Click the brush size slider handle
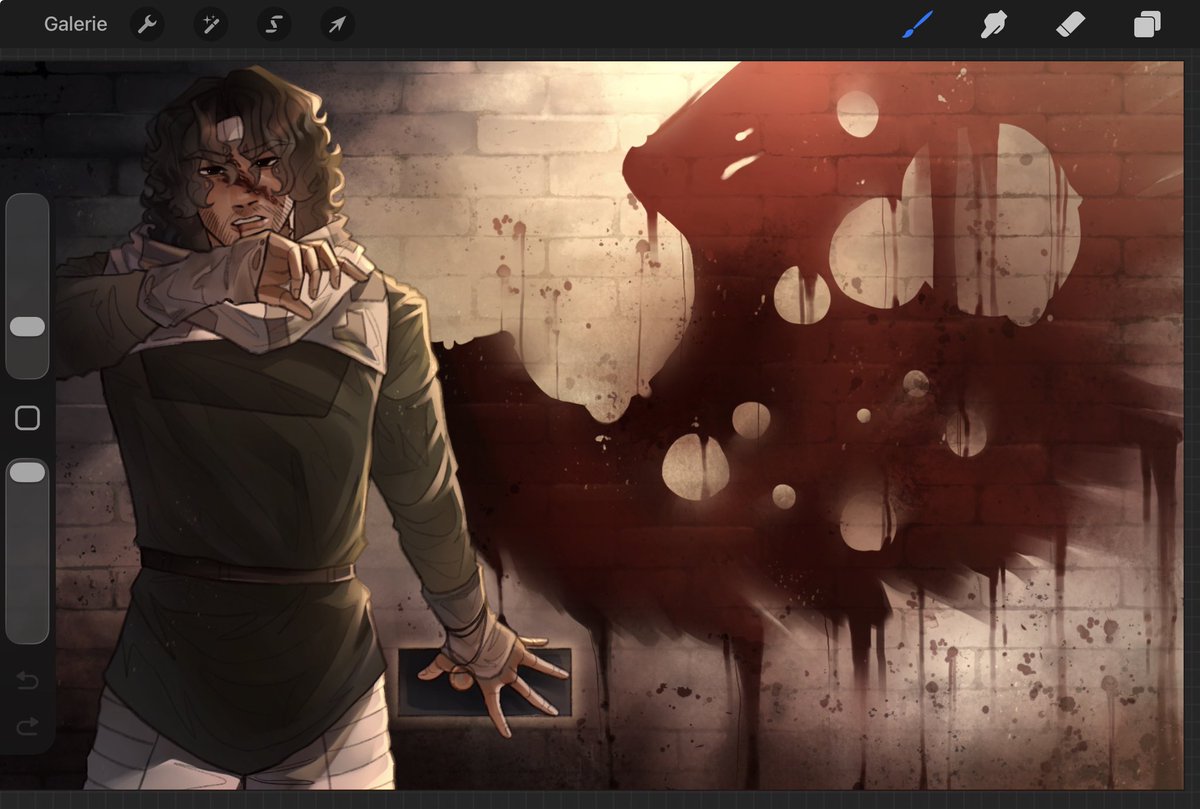 [x=27, y=327]
